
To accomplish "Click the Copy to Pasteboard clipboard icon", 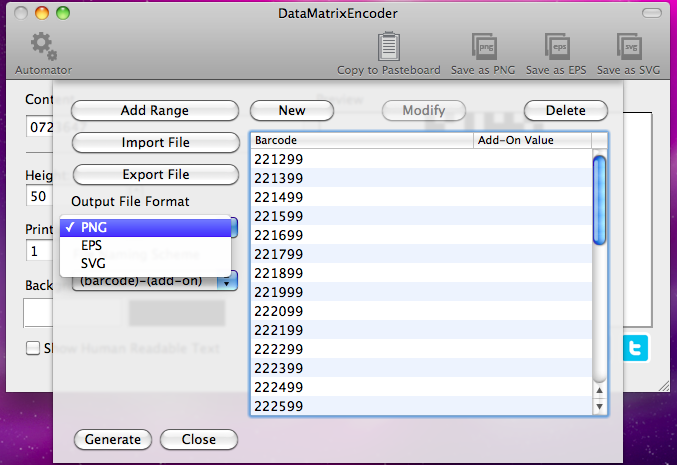I will tap(389, 46).
